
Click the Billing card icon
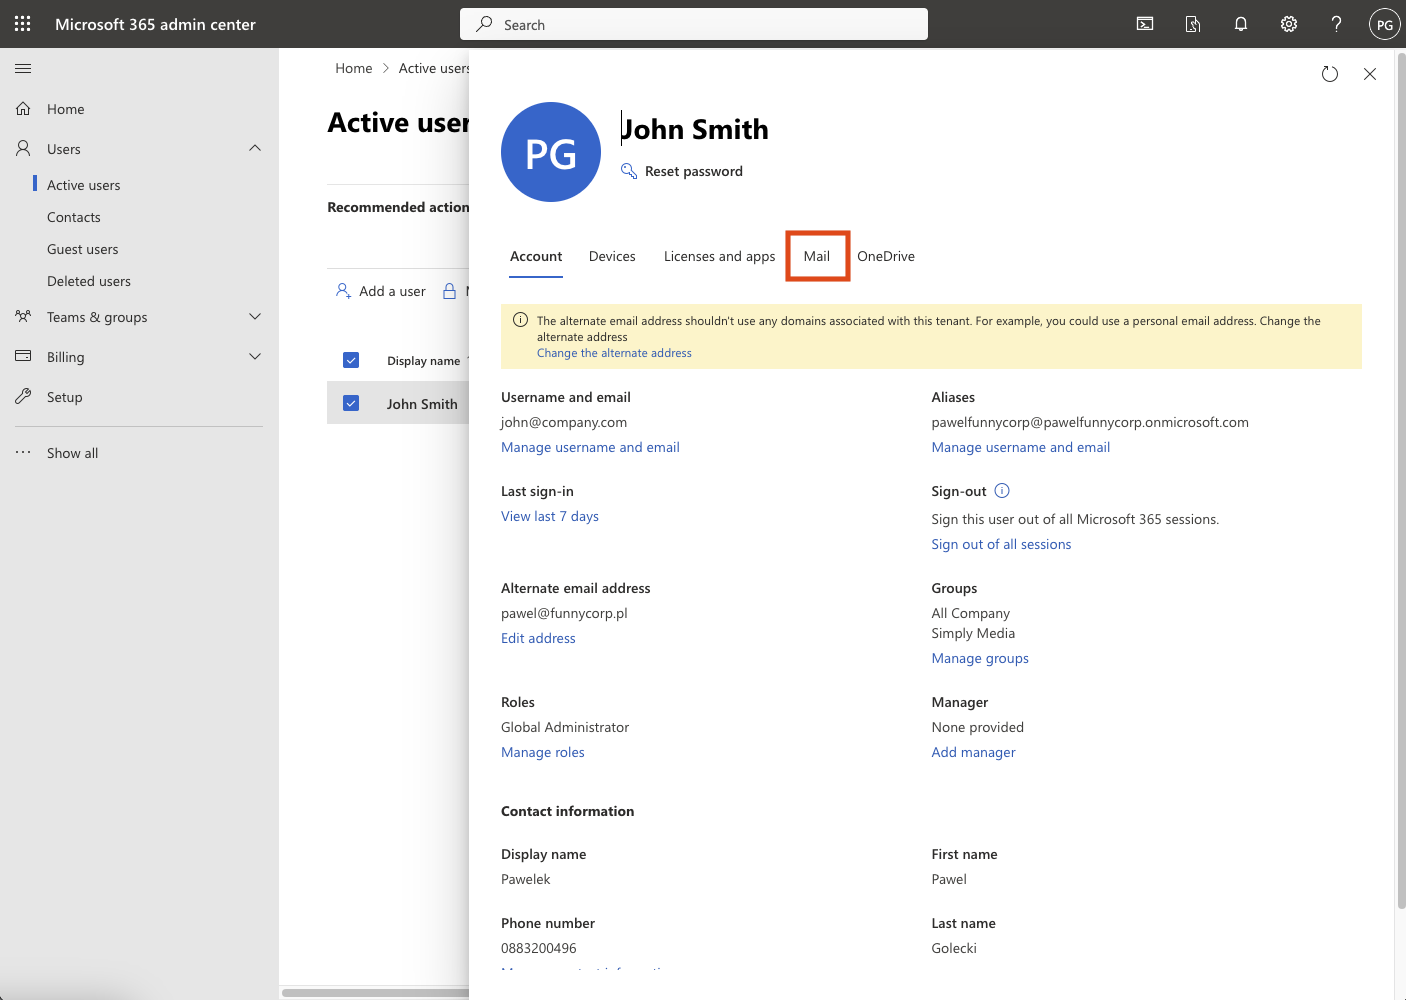pos(23,356)
